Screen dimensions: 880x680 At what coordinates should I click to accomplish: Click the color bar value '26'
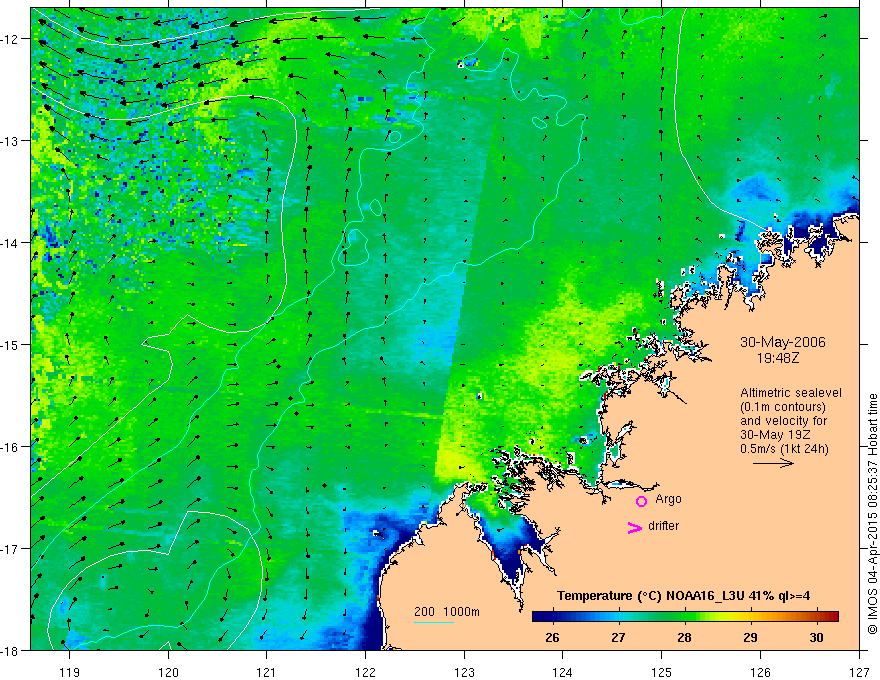coord(552,637)
